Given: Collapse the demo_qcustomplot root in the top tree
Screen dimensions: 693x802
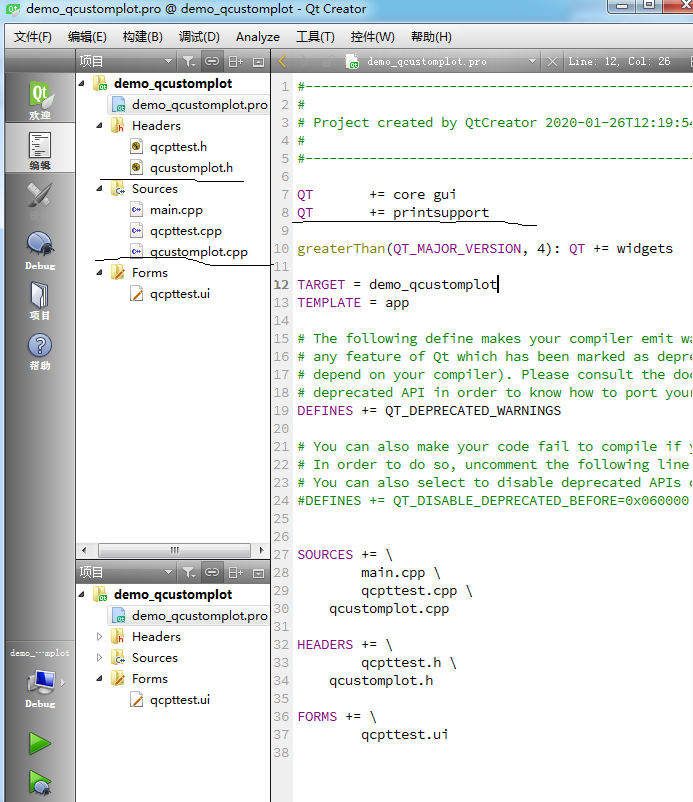Looking at the screenshot, I should point(82,83).
